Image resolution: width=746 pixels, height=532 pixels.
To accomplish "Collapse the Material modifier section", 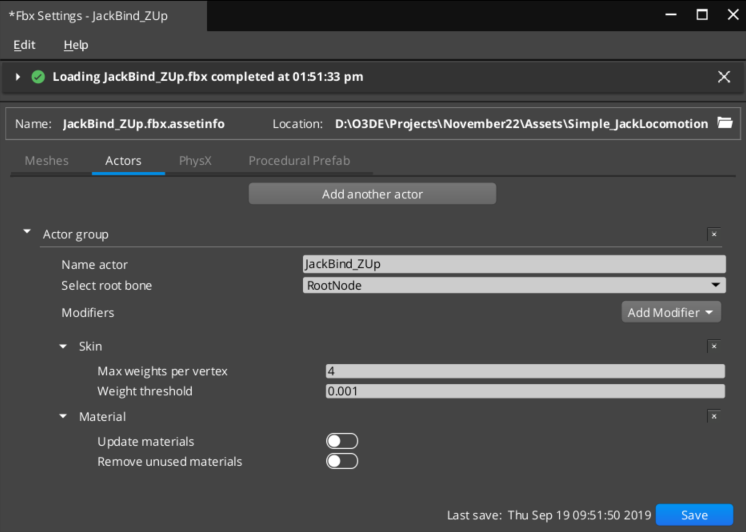I will click(x=64, y=416).
